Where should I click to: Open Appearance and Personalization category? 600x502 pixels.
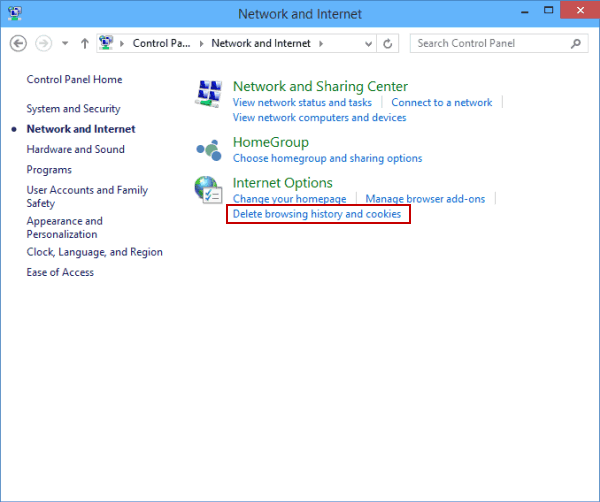point(64,228)
